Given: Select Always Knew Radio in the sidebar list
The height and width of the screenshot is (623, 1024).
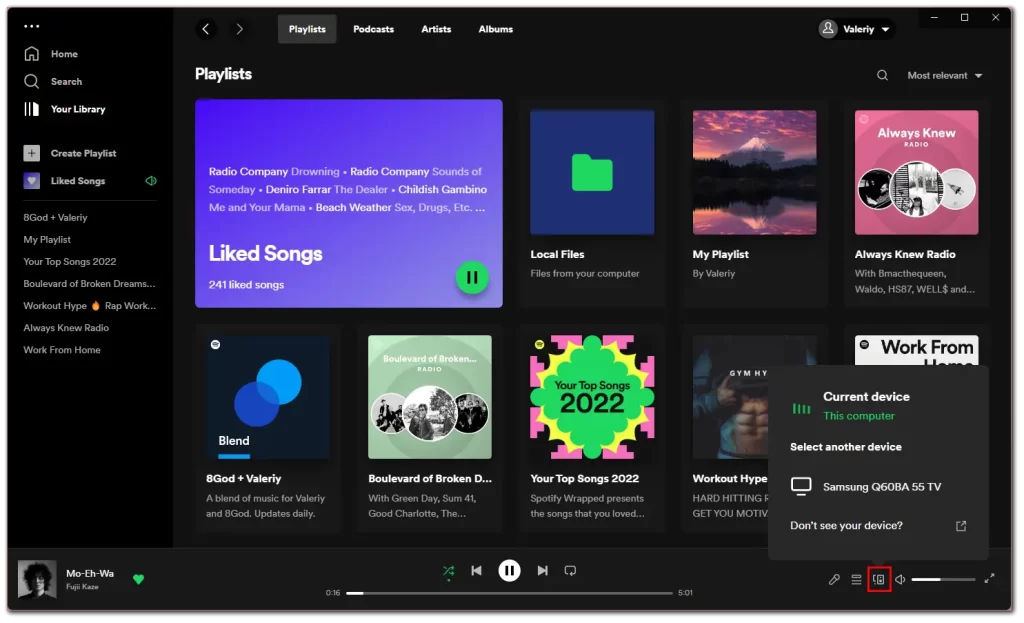Looking at the screenshot, I should (x=66, y=328).
